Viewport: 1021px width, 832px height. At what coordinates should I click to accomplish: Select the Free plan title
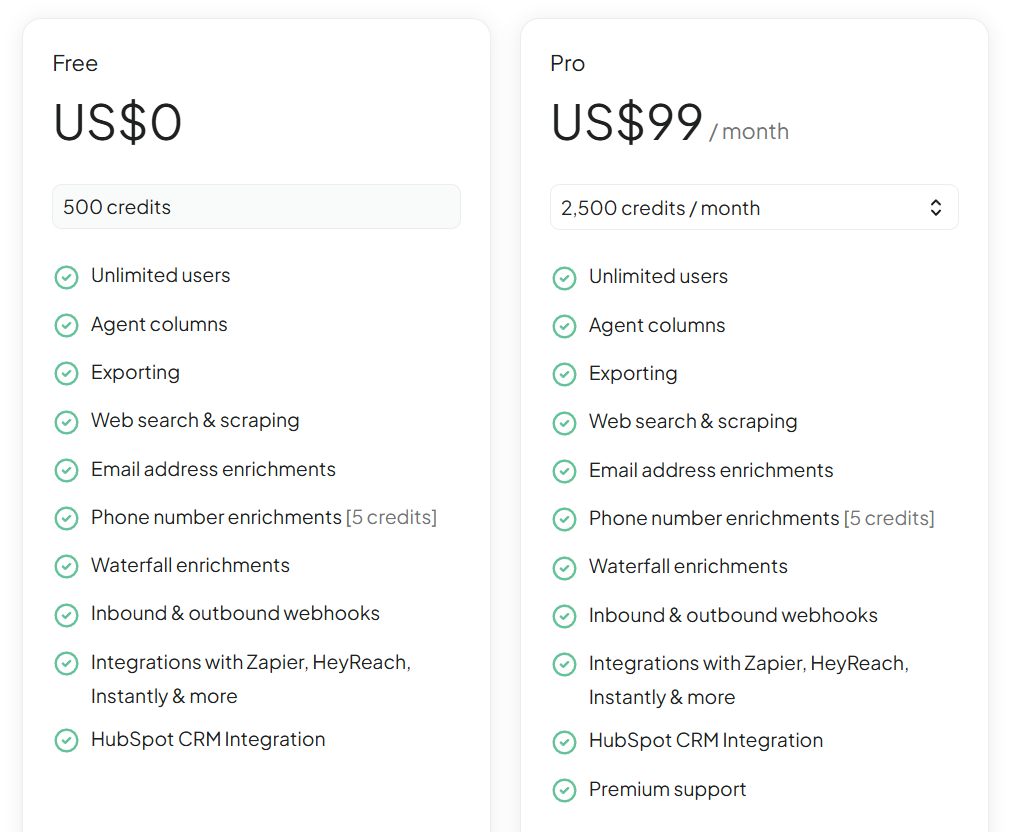click(75, 63)
